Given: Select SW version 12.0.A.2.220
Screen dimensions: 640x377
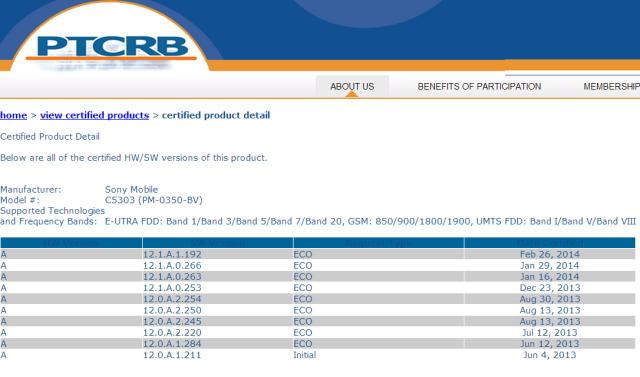Looking at the screenshot, I should (x=172, y=333).
